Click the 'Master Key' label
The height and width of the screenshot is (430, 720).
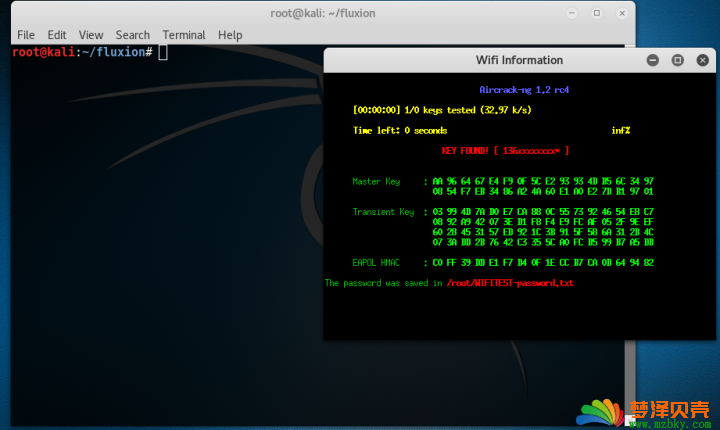pos(376,181)
